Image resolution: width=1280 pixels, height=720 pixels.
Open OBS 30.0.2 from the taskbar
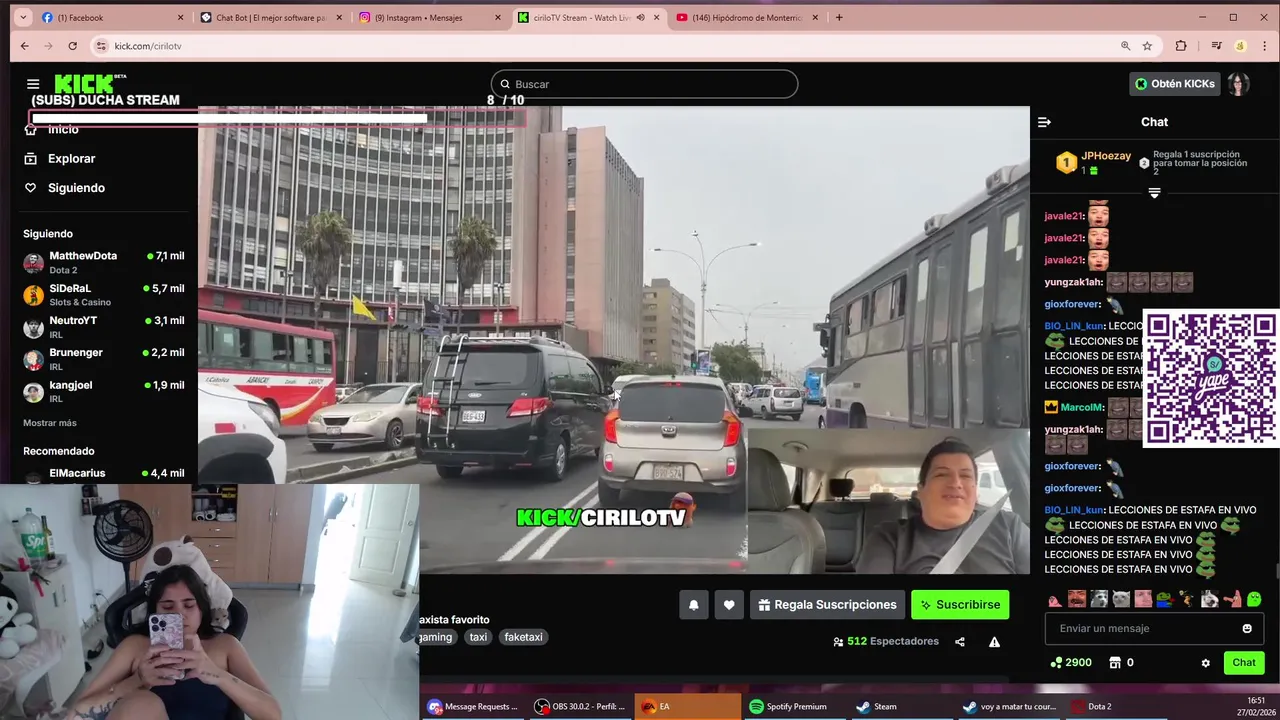580,706
